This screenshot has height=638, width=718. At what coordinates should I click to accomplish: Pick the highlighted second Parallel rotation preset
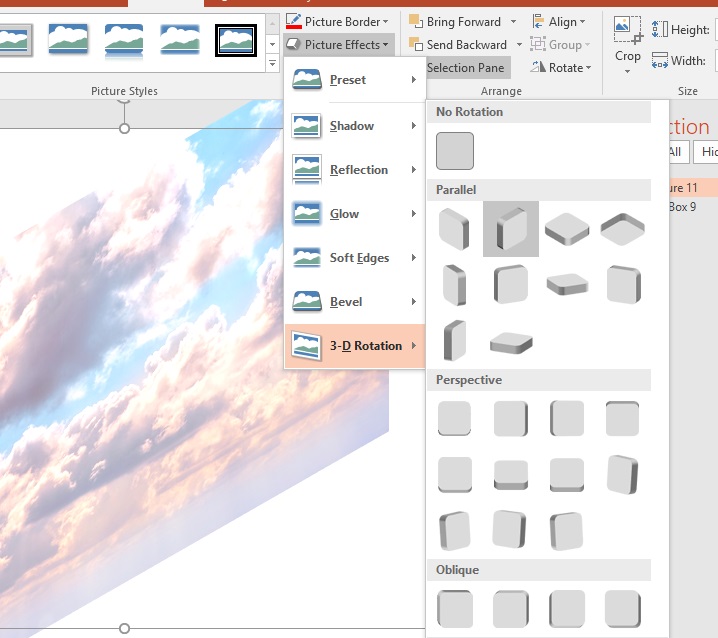pos(511,229)
